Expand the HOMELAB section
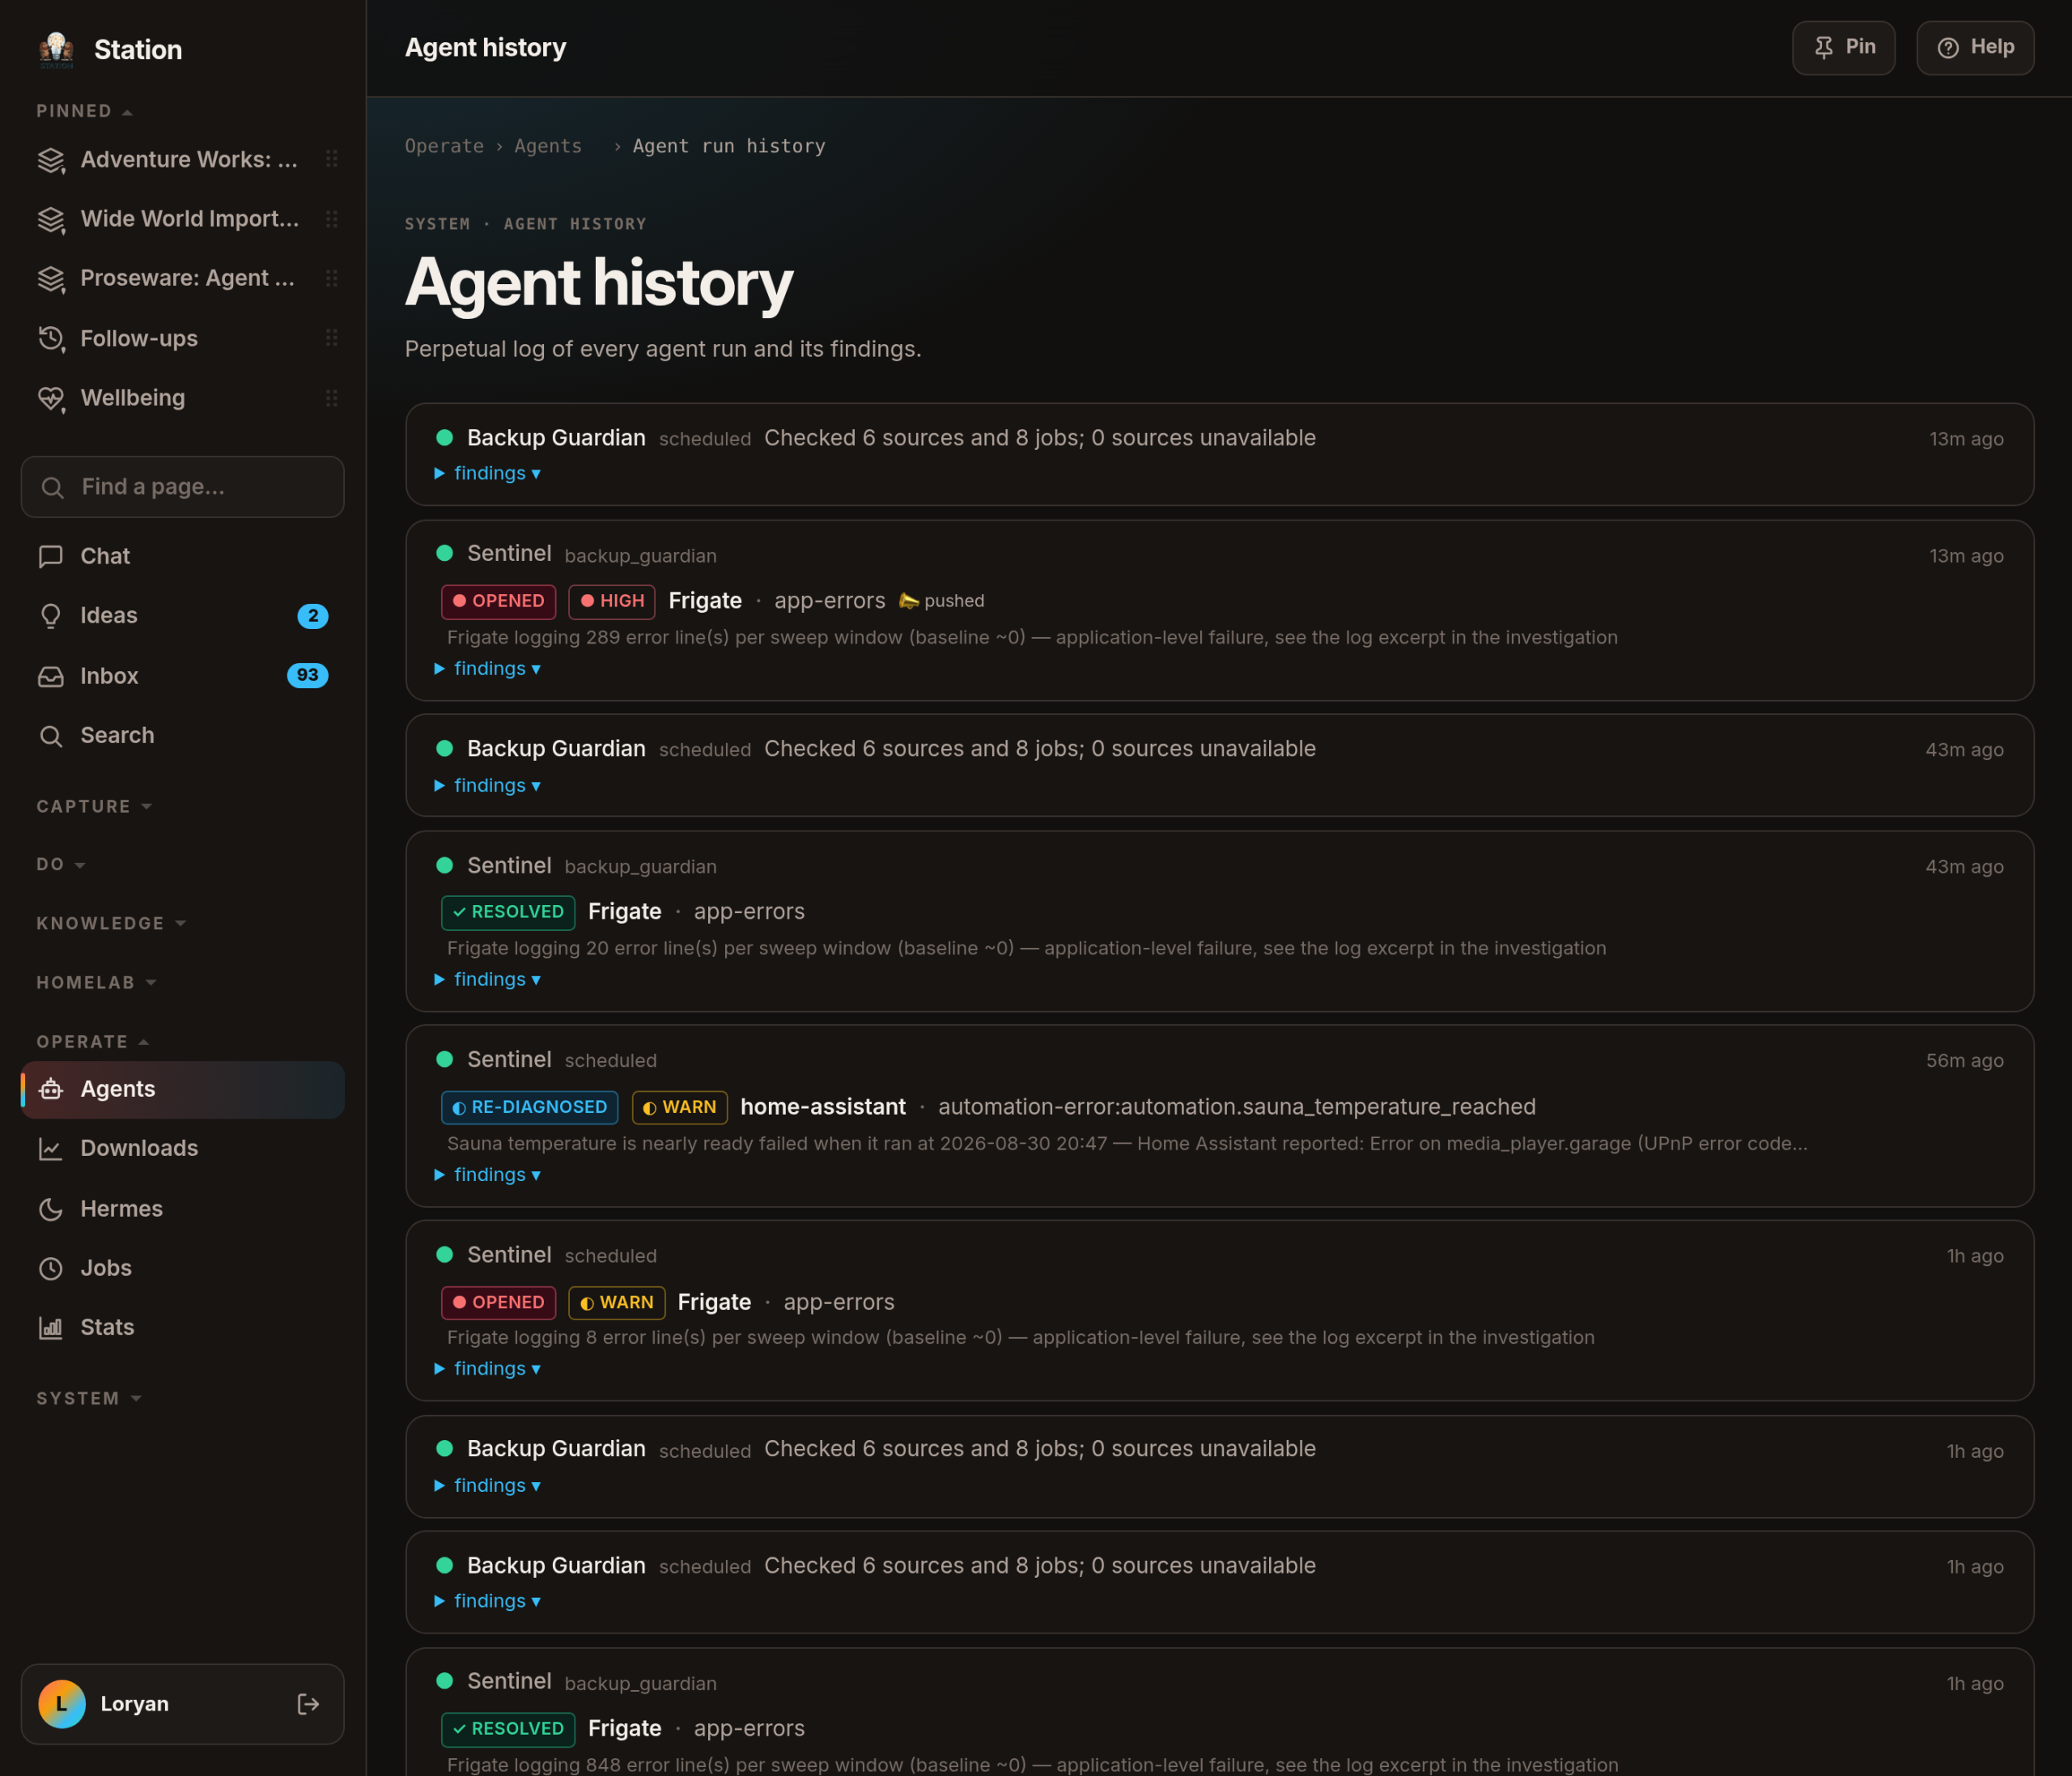The image size is (2072, 1776). click(x=96, y=982)
